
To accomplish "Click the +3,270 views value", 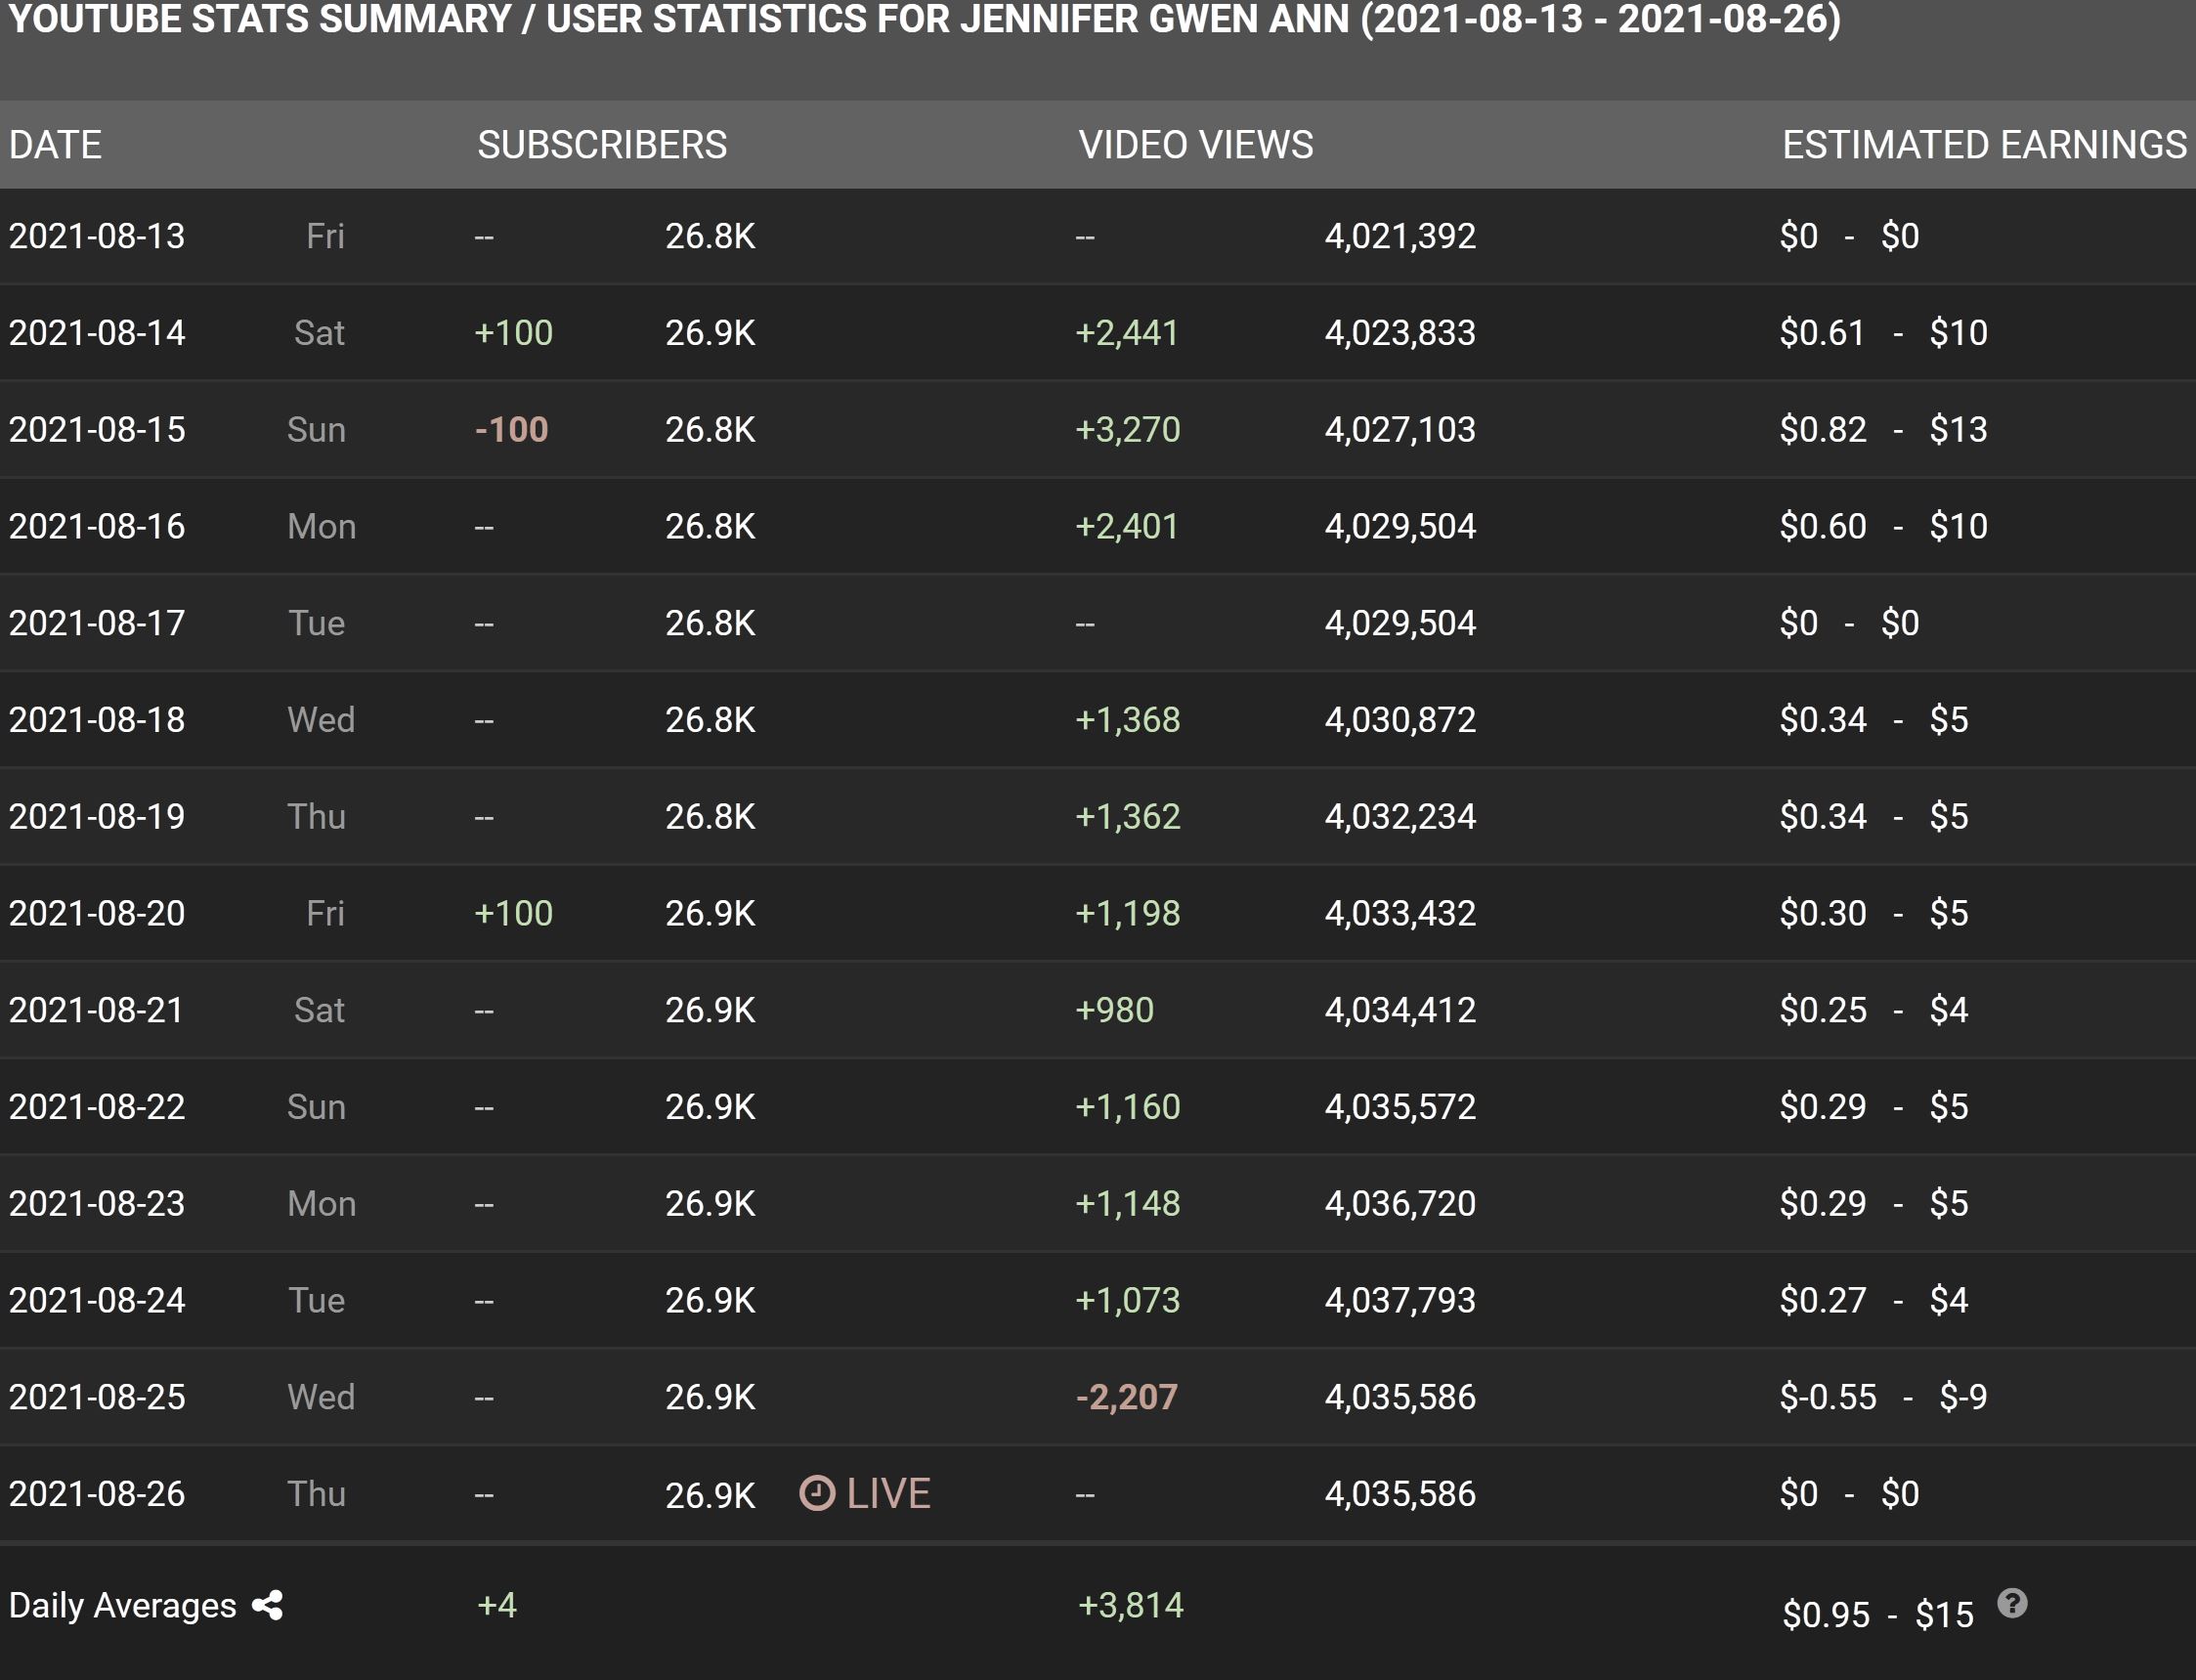I will click(x=1127, y=430).
